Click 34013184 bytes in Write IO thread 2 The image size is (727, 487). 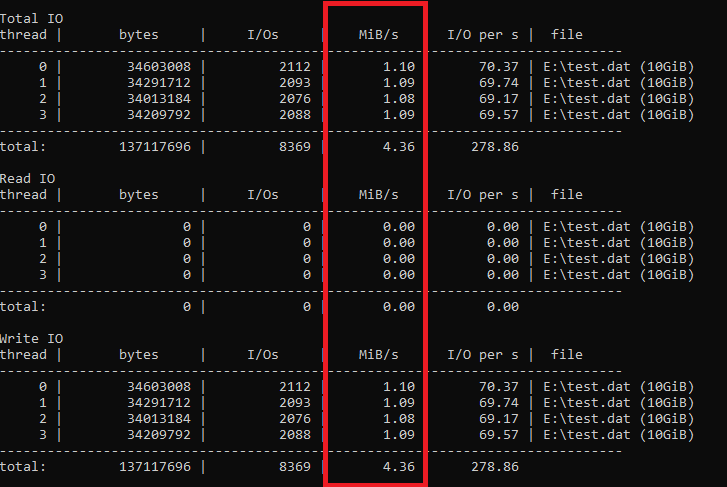(x=159, y=419)
